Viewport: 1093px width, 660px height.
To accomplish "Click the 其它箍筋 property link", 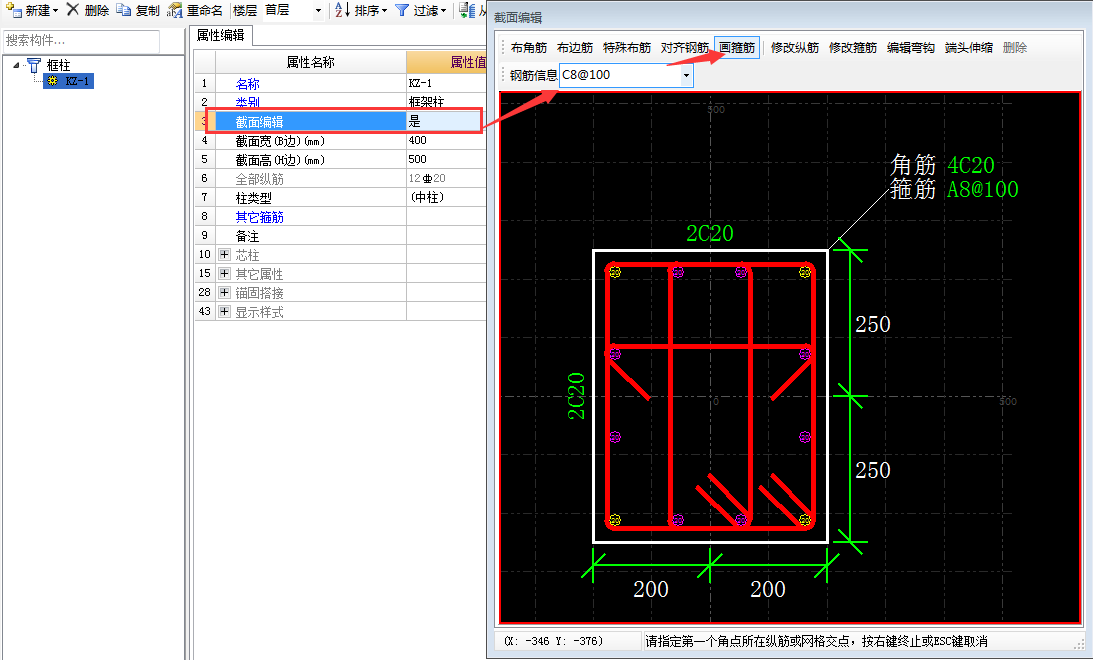I will tap(259, 217).
